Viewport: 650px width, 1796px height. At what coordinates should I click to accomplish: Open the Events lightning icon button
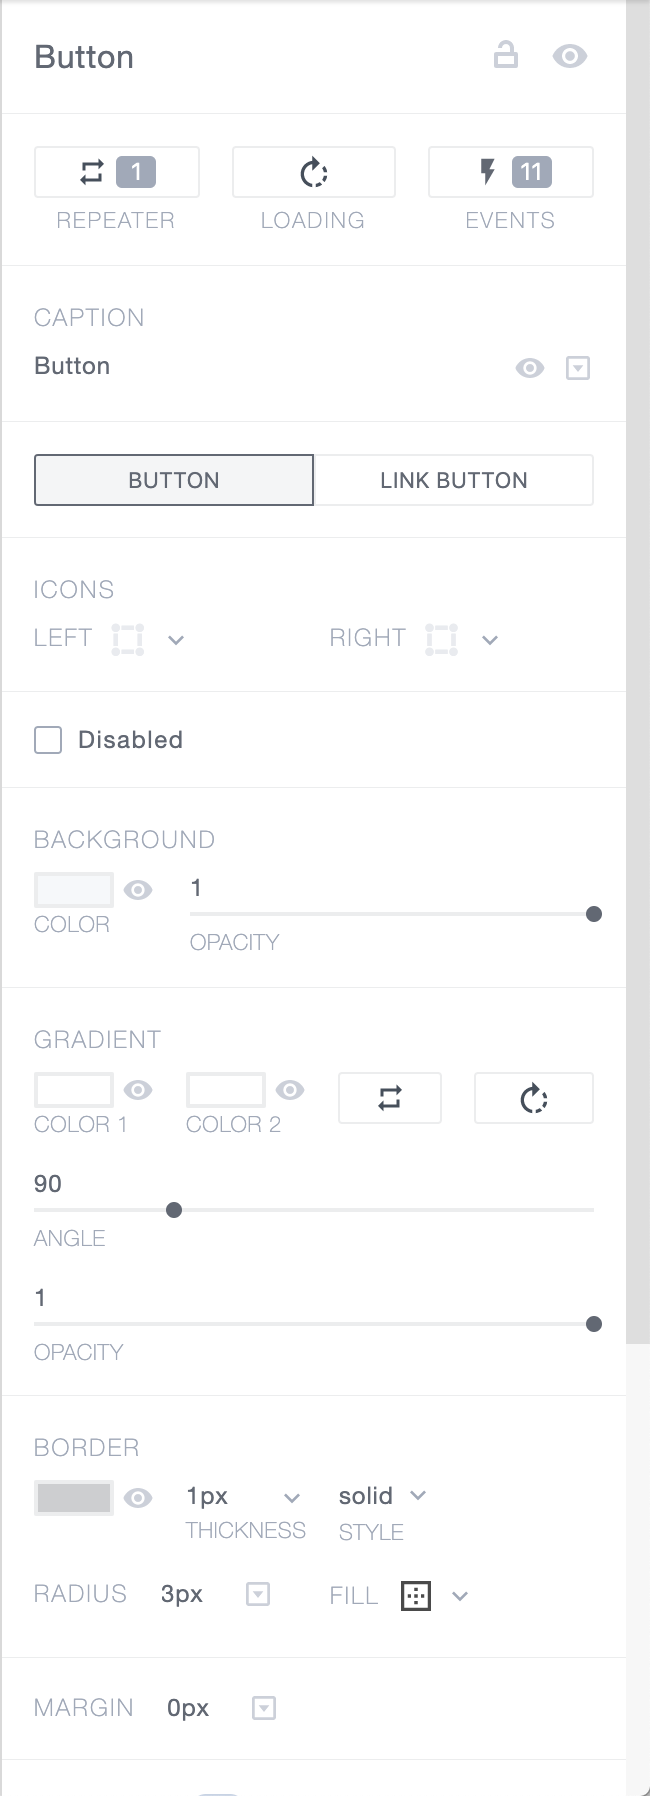tap(510, 172)
